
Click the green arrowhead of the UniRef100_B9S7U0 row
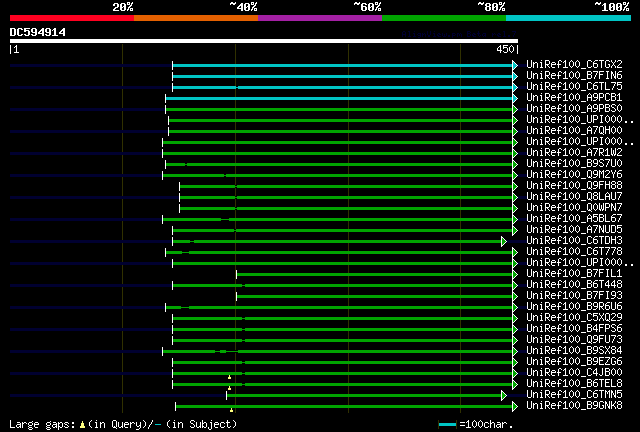[515, 165]
